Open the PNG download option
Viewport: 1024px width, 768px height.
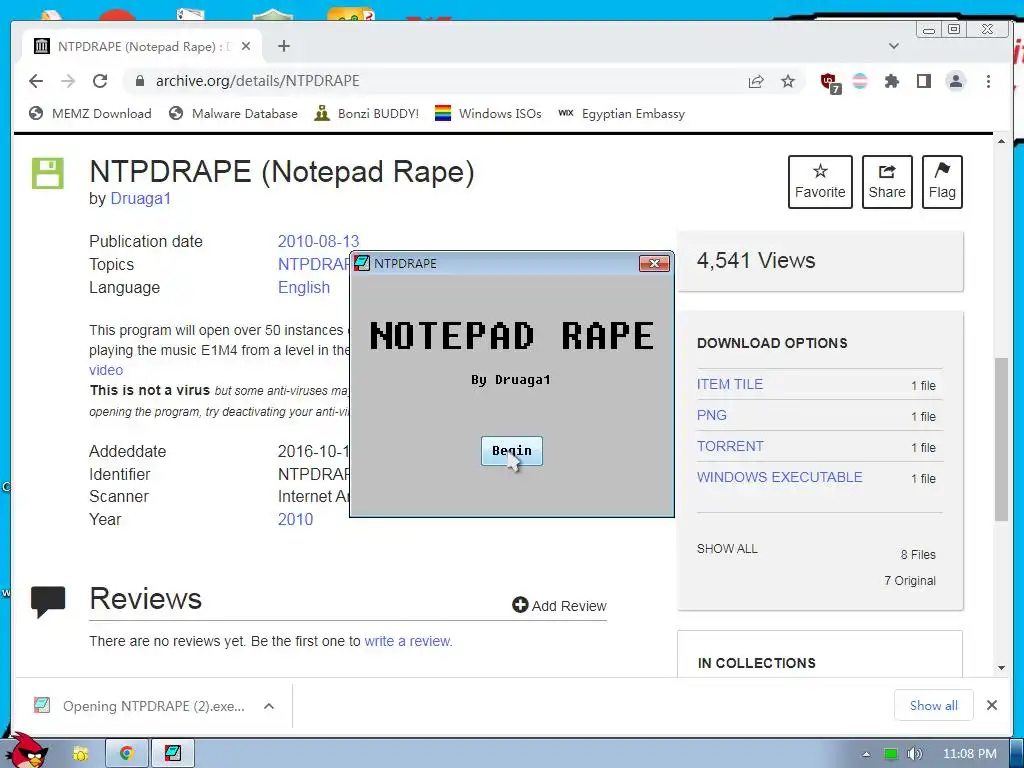(x=712, y=415)
